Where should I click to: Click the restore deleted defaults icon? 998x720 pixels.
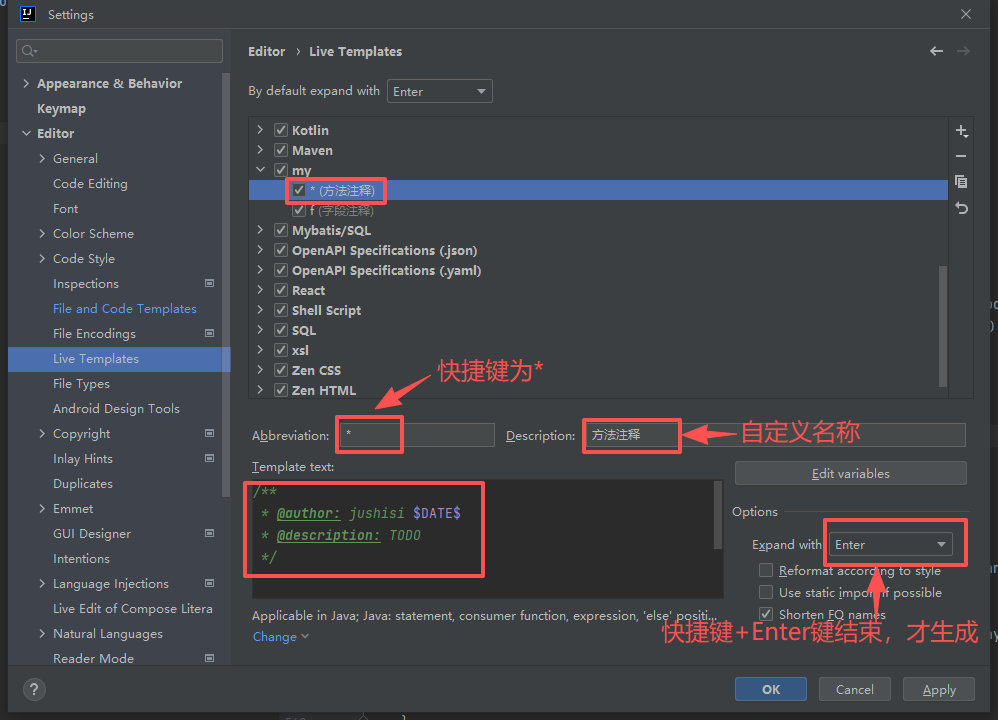[x=961, y=208]
